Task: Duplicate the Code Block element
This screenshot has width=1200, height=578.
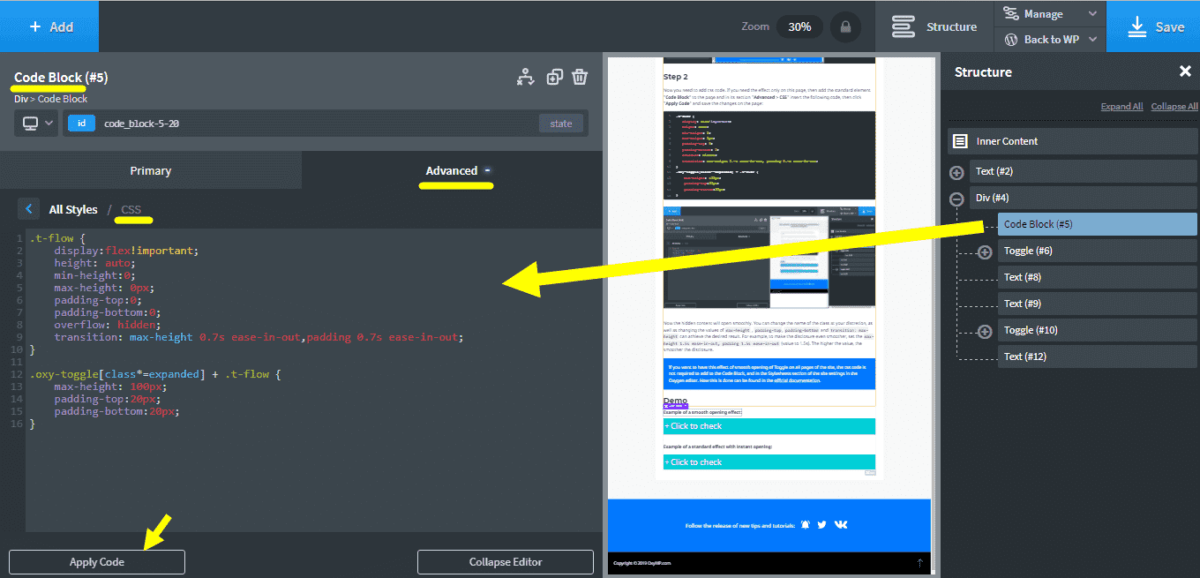Action: click(554, 77)
